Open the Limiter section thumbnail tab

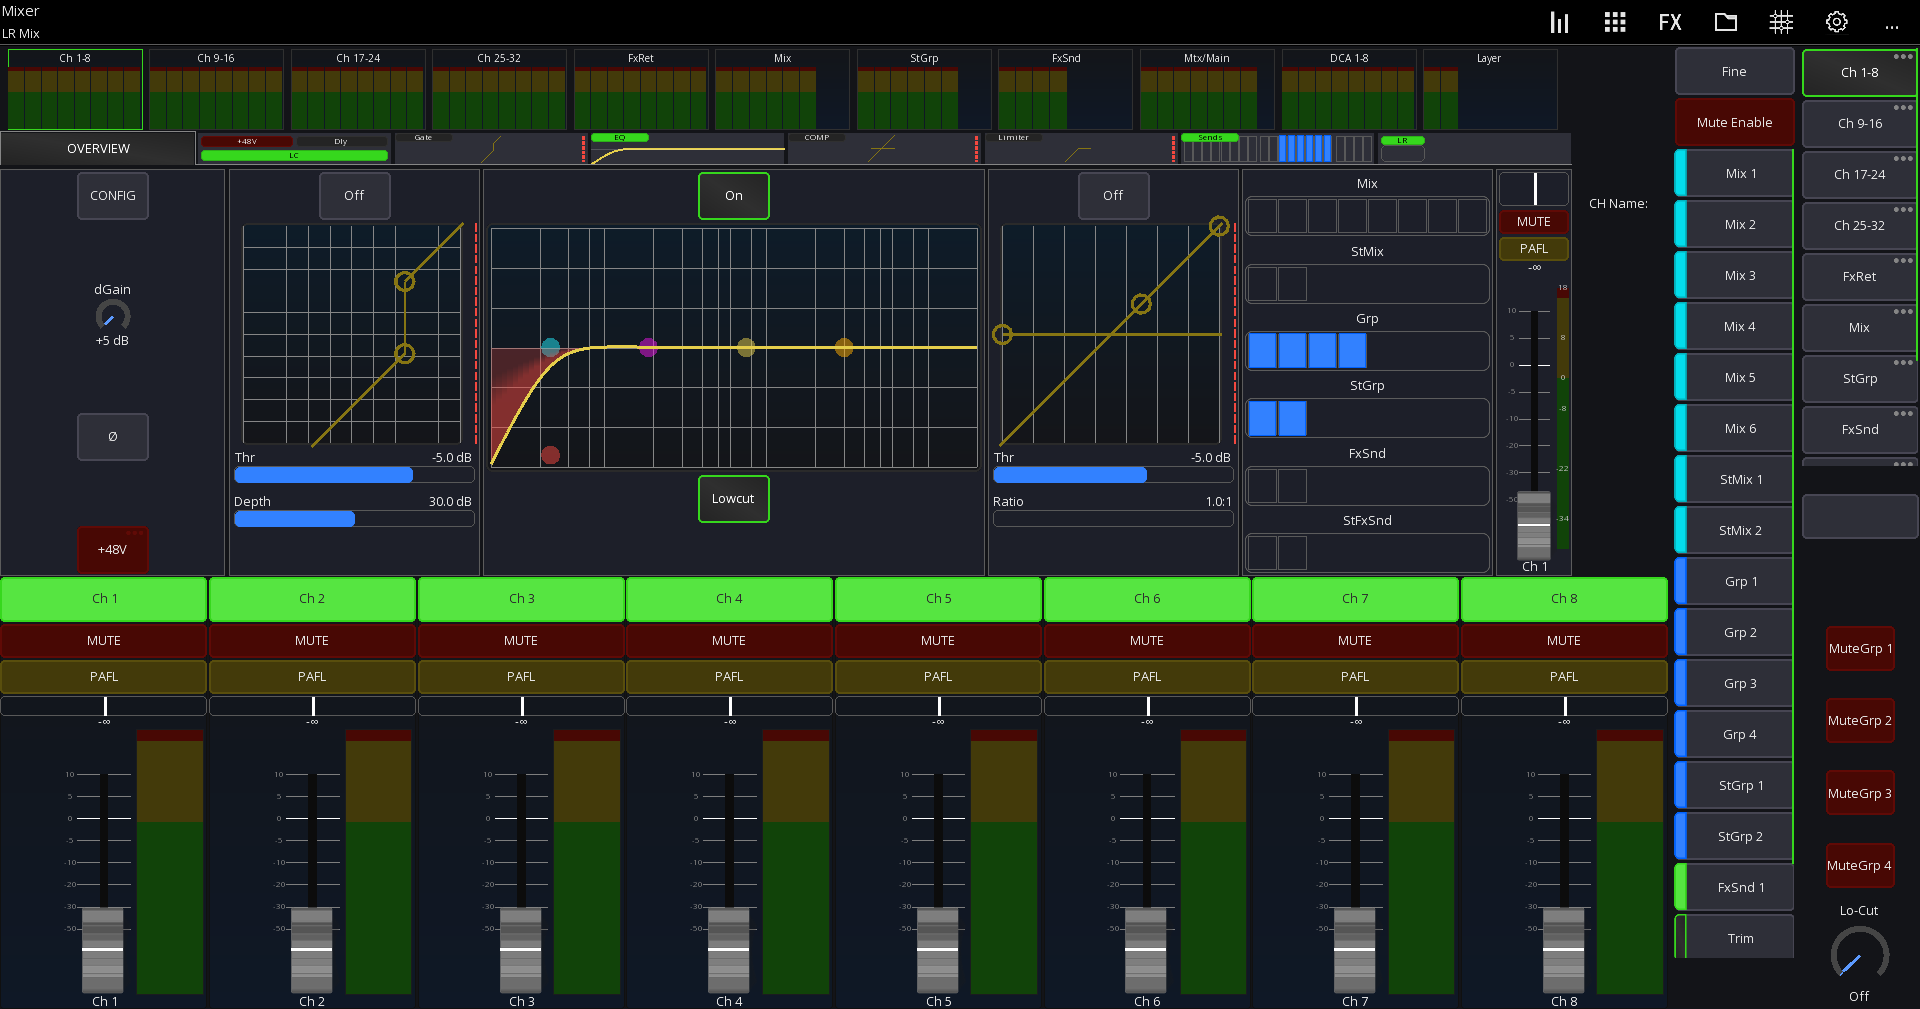coord(1081,149)
